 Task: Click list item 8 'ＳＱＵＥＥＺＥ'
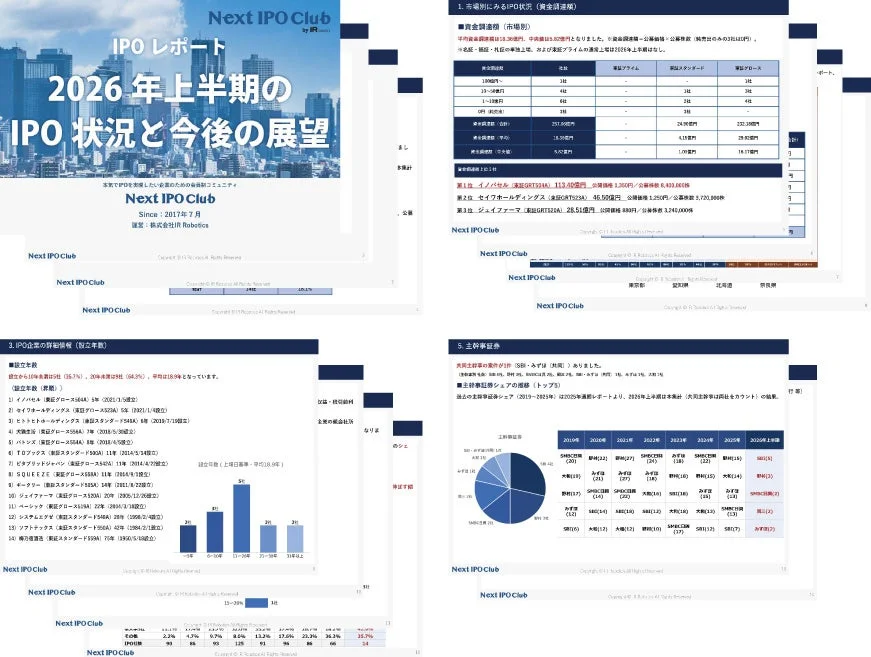[79, 474]
